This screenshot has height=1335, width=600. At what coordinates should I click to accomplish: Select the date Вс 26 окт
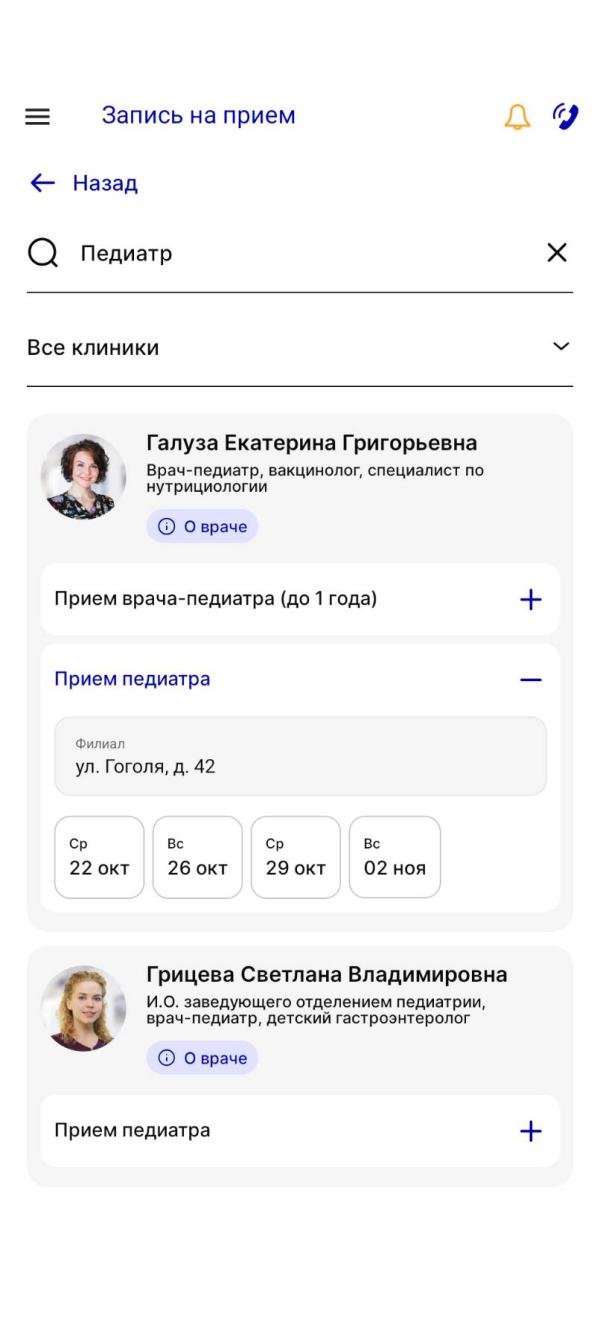(x=197, y=857)
